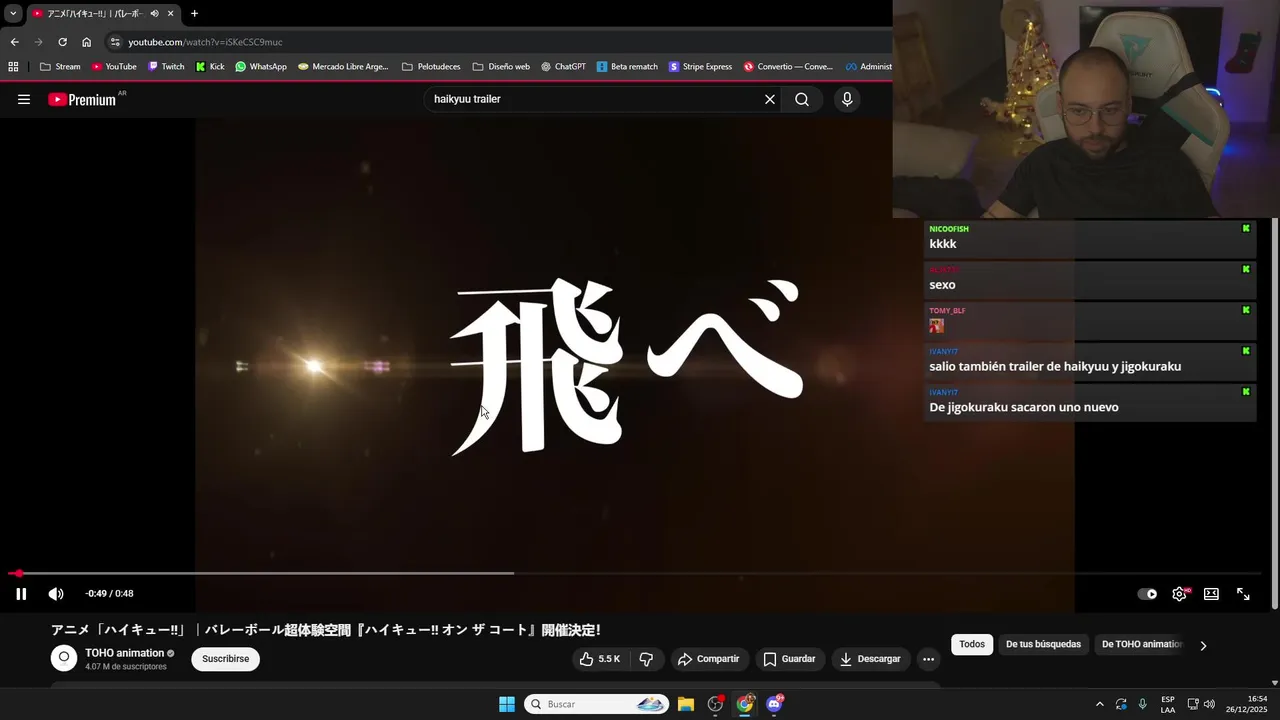Screen dimensions: 1280x720
Task: Open a new browser tab
Action: (x=194, y=13)
